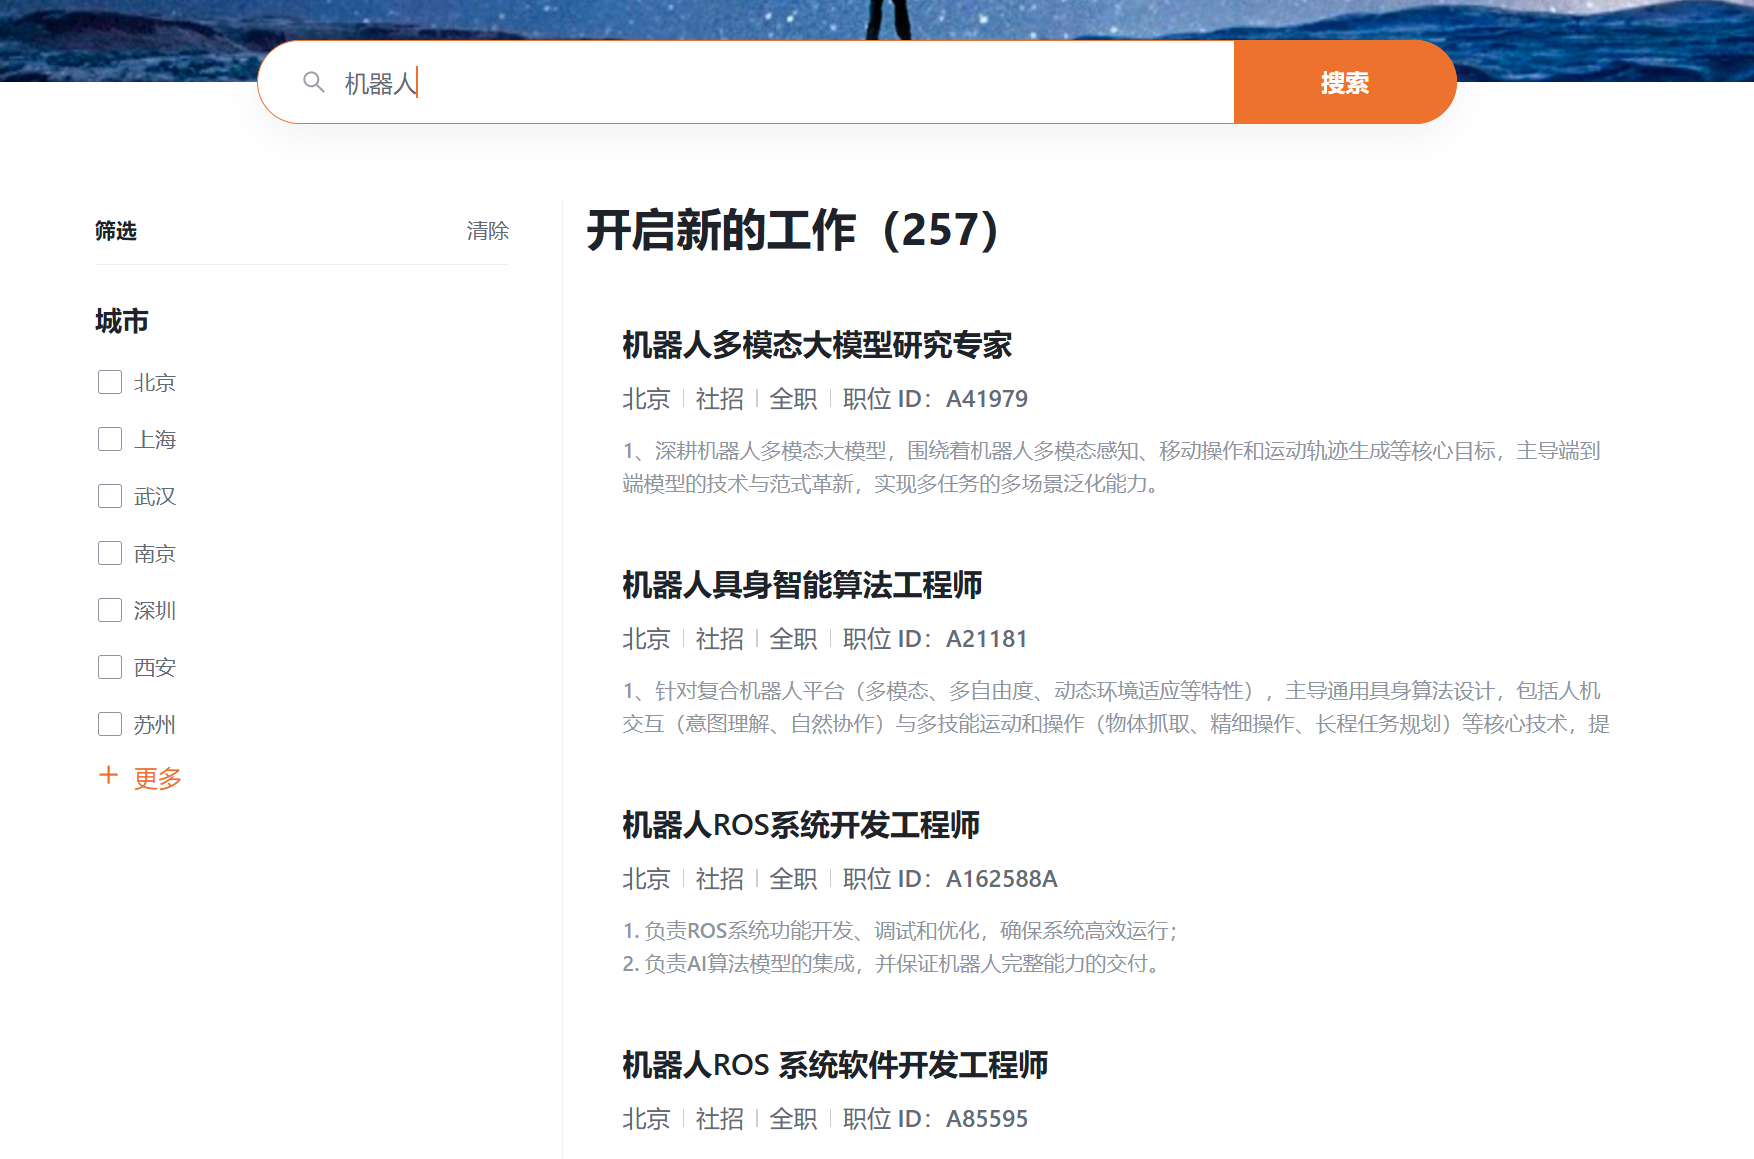The width and height of the screenshot is (1754, 1159).
Task: Enable the 武汉 city filter
Action: (109, 496)
